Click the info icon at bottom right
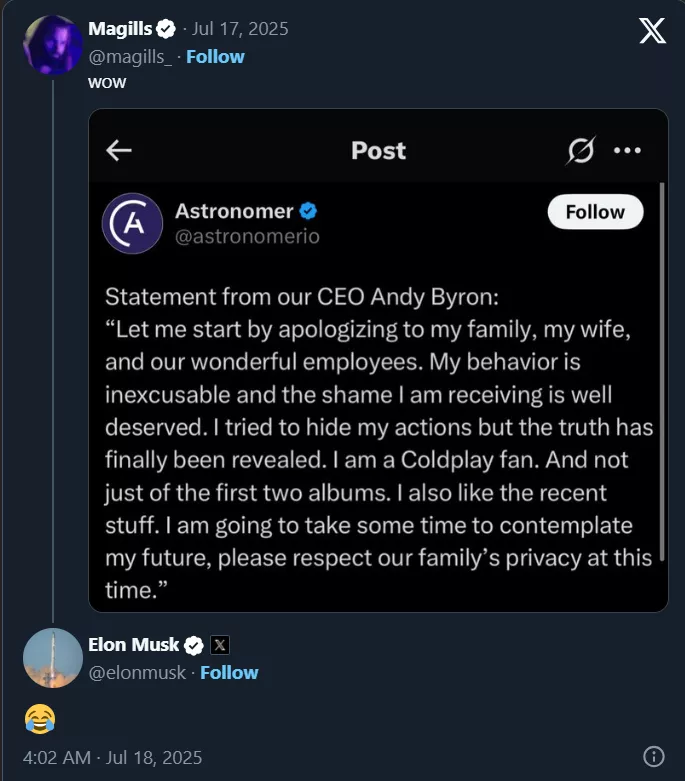 (x=654, y=756)
